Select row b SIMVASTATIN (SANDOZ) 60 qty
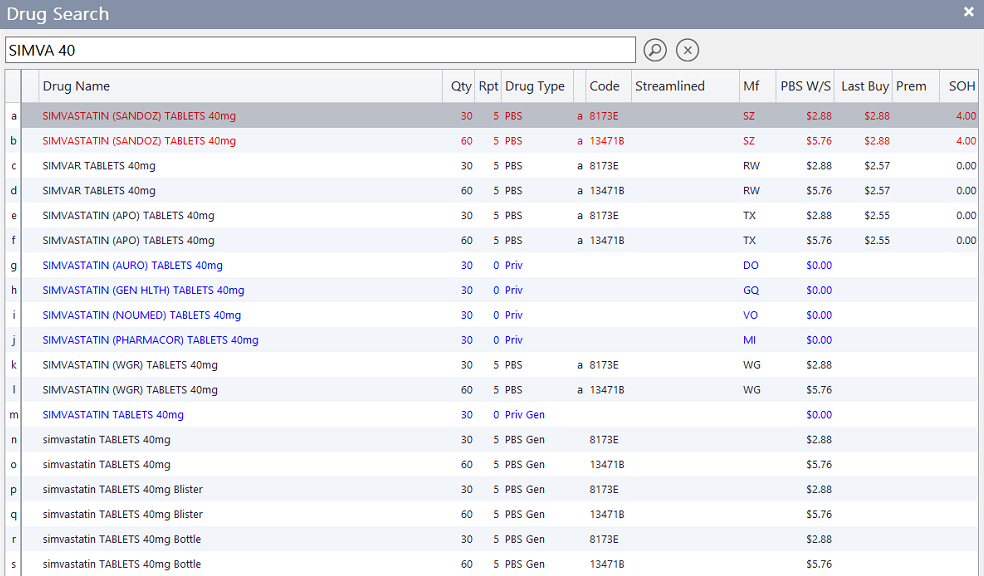984x576 pixels. 491,141
